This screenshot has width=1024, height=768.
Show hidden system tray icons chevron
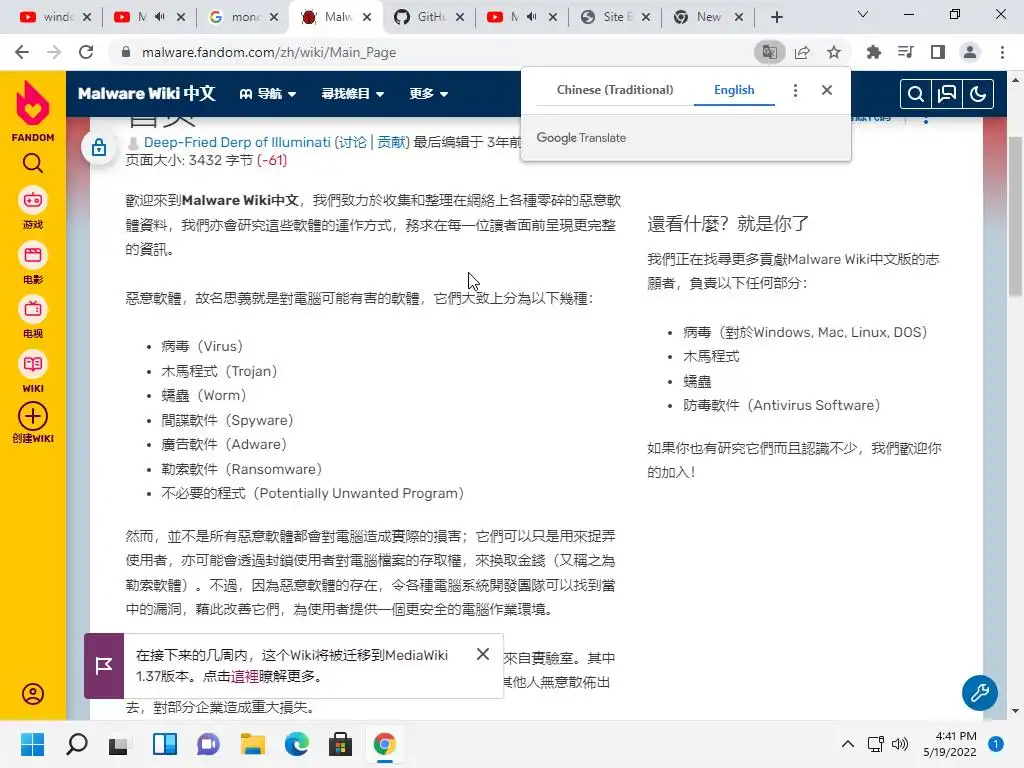pyautogui.click(x=848, y=744)
